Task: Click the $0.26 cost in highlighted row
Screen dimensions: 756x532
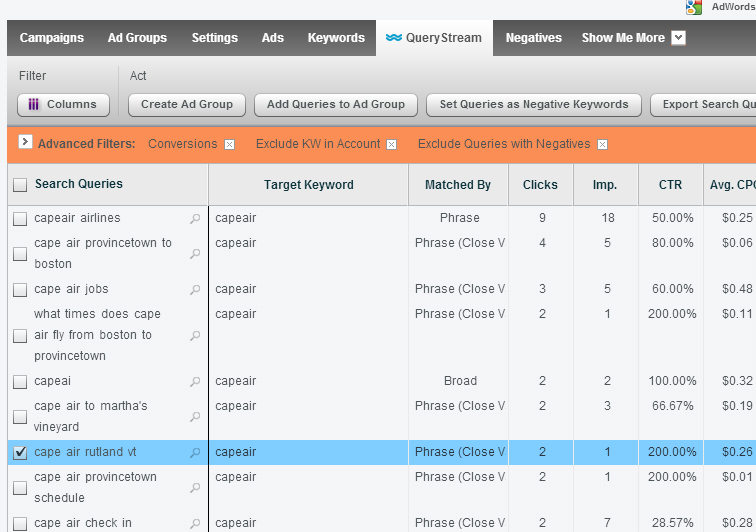Action: [x=737, y=452]
